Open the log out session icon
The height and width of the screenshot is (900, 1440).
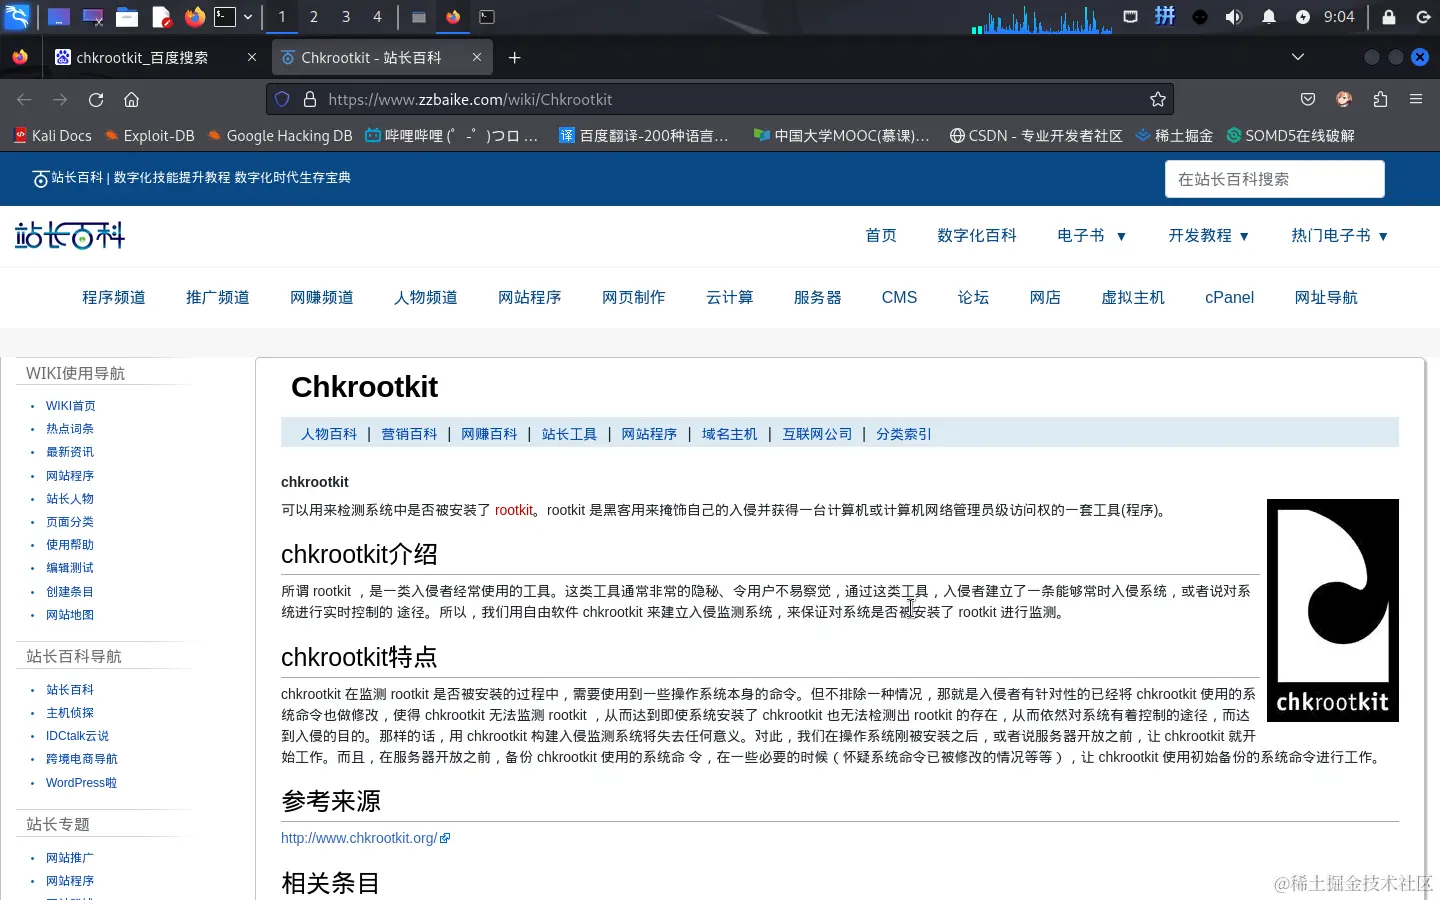tap(1423, 17)
